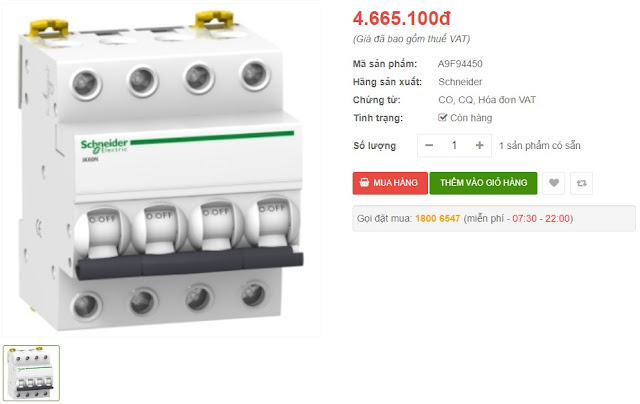Click the 07:30 - 22:00 hours text
The height and width of the screenshot is (404, 640).
[541, 218]
